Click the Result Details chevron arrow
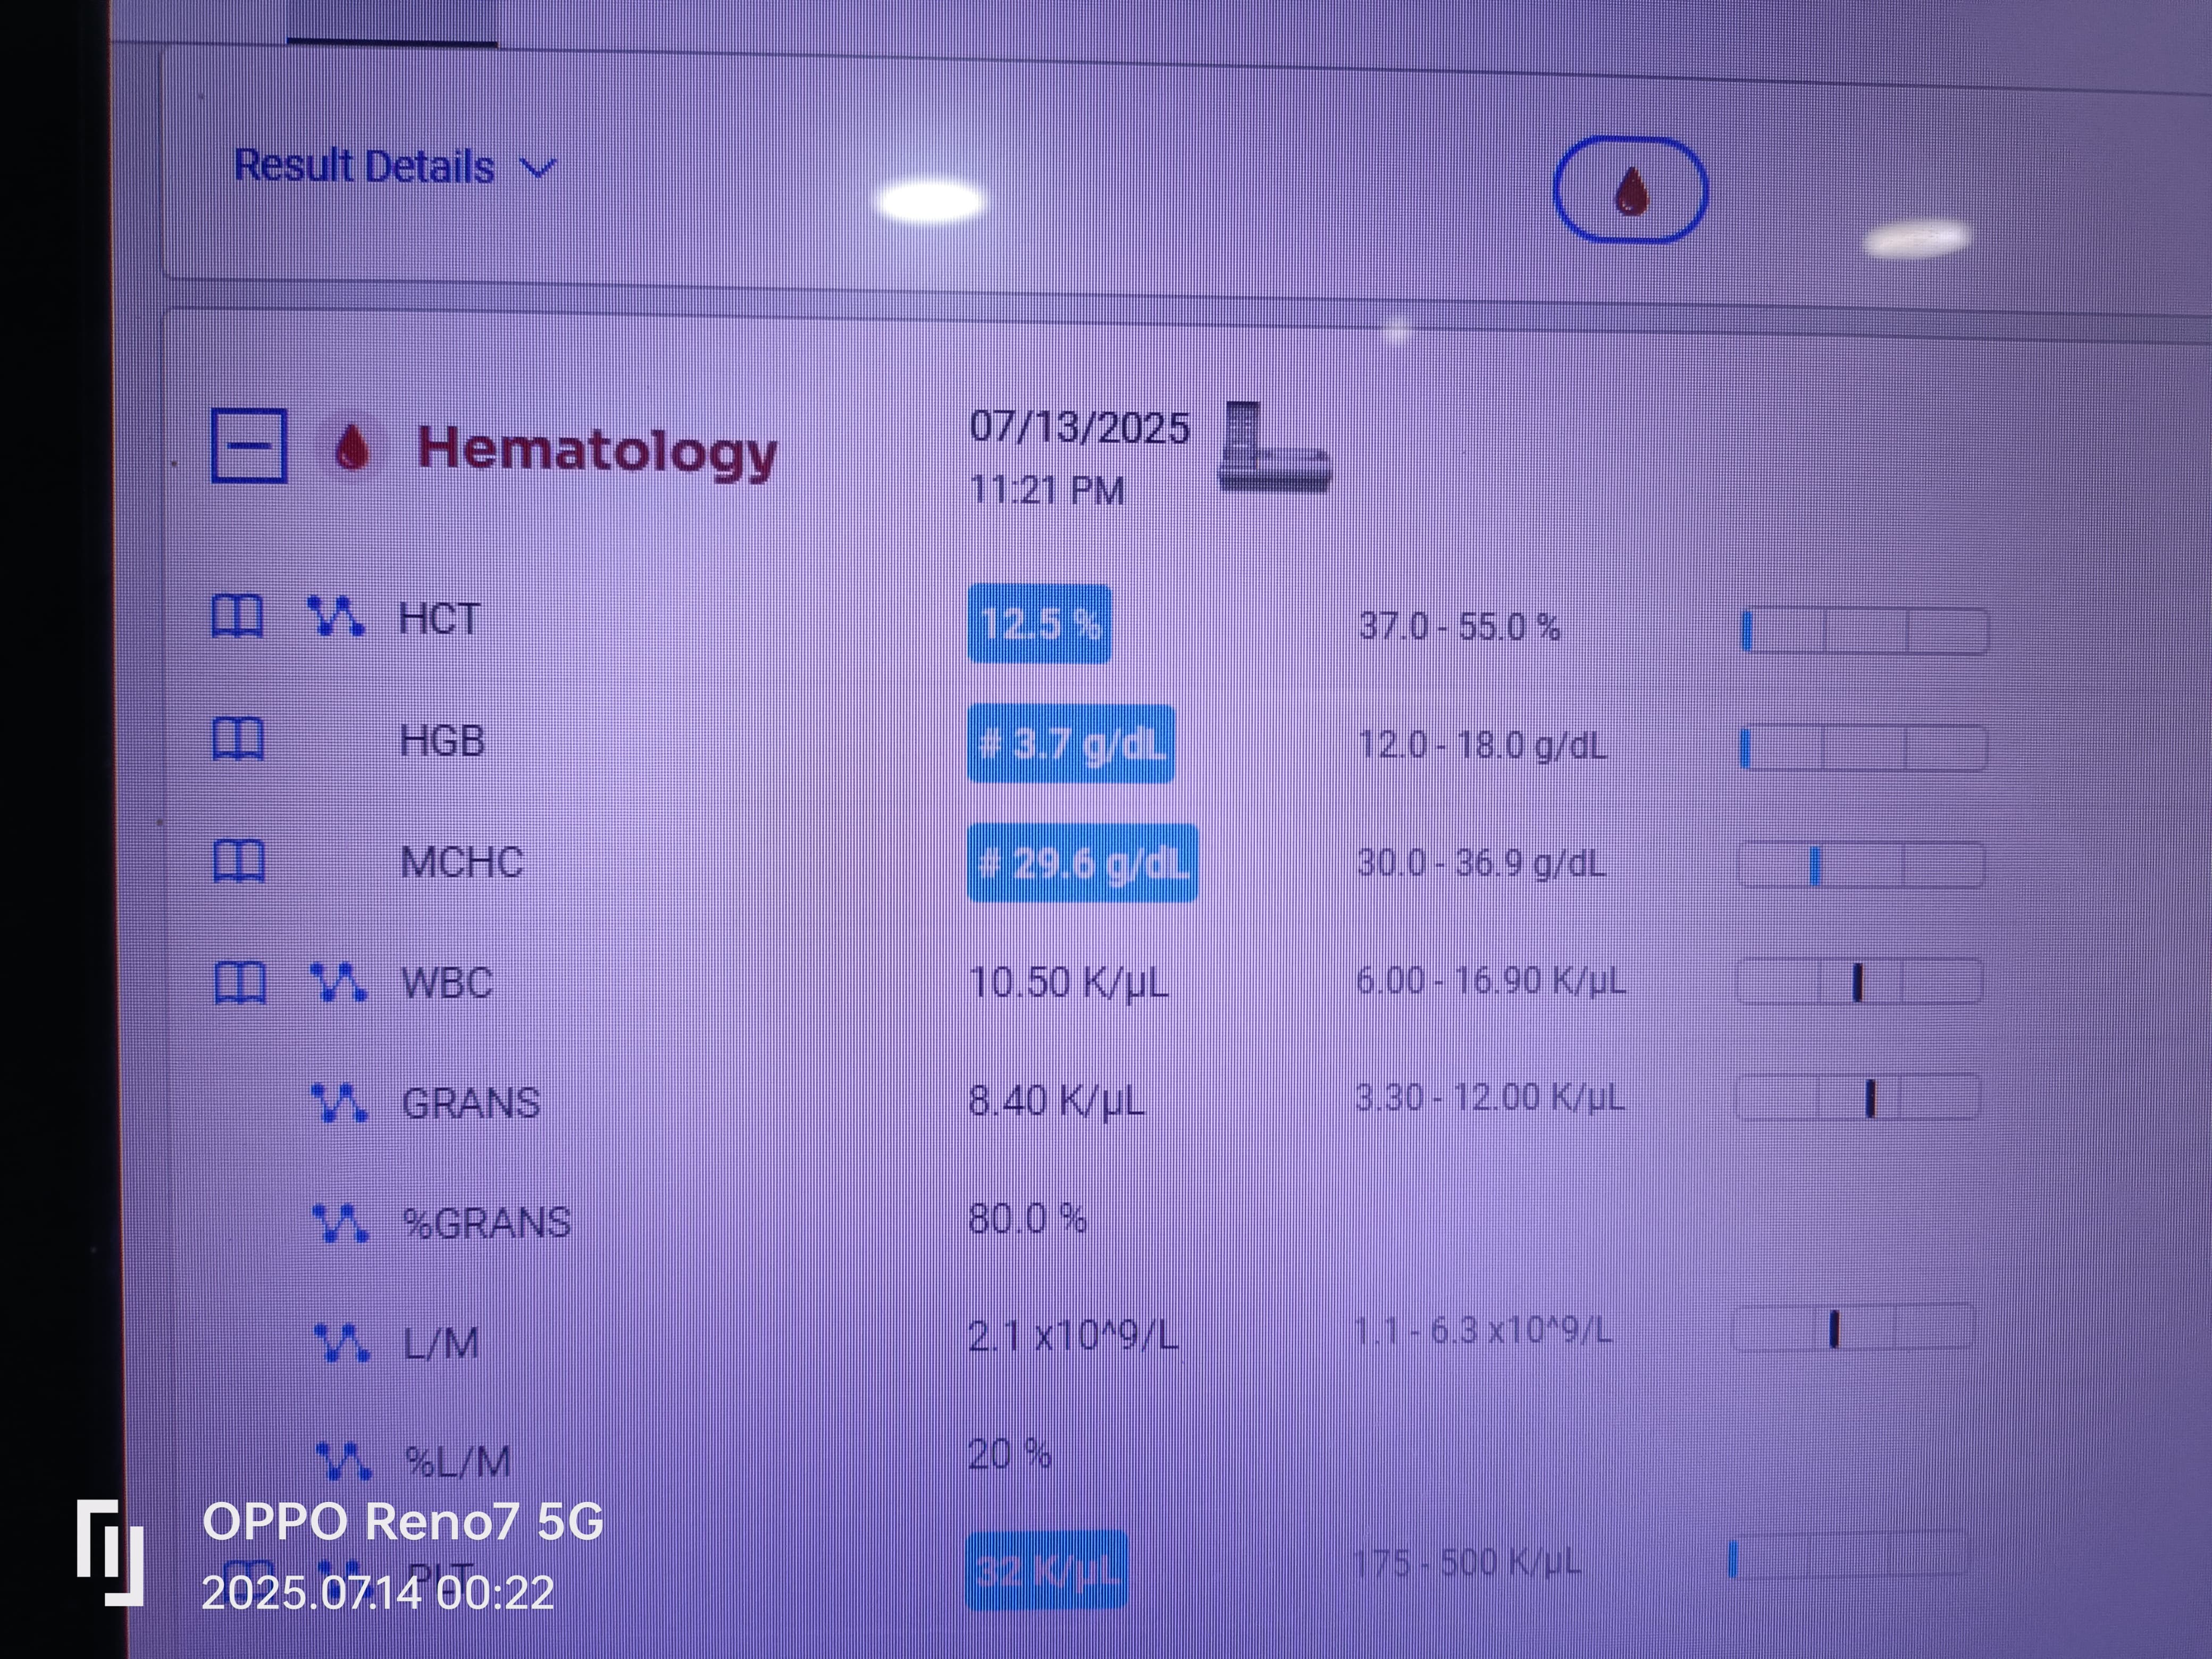 pyautogui.click(x=538, y=168)
